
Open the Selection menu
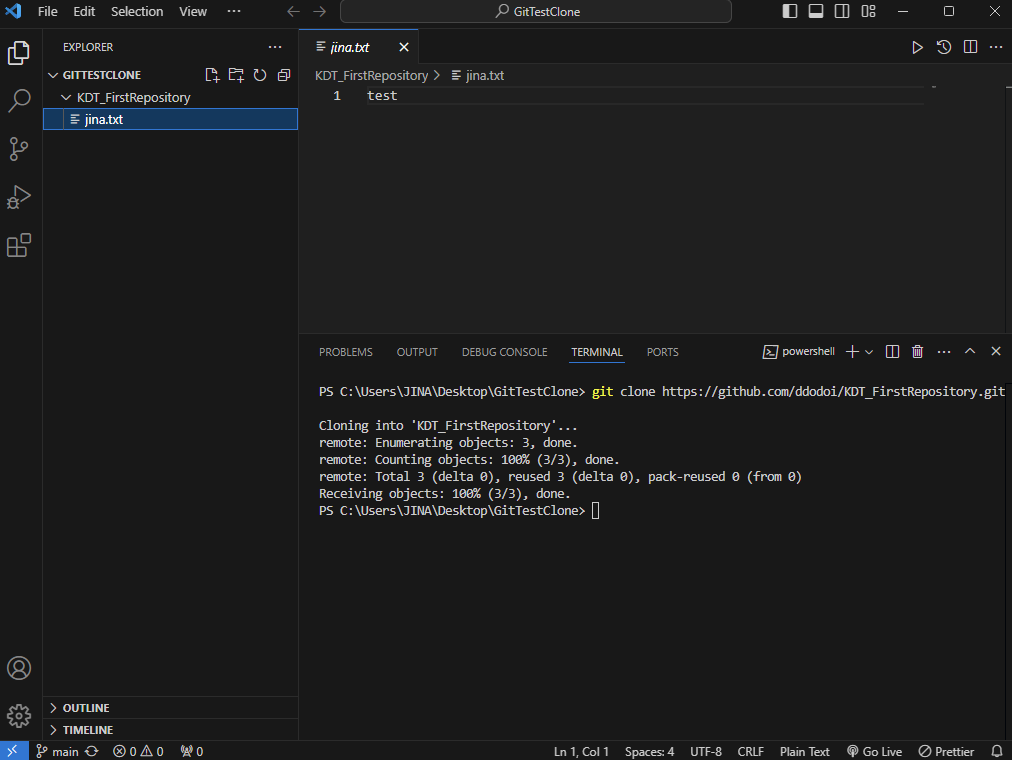coord(137,12)
